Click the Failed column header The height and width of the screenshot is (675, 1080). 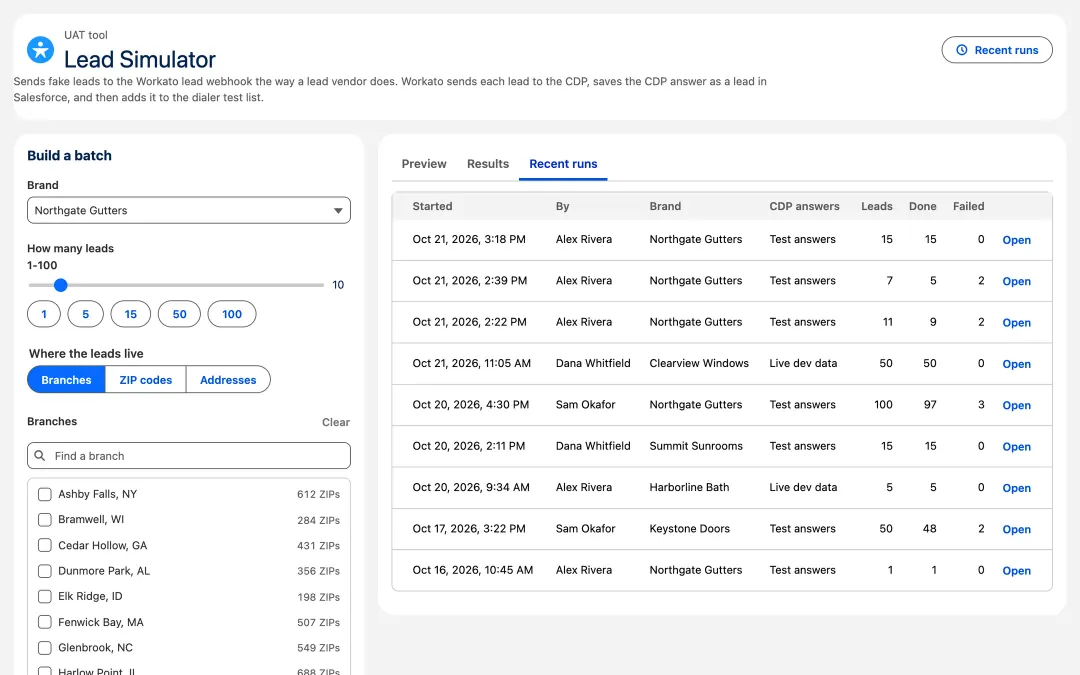[968, 206]
